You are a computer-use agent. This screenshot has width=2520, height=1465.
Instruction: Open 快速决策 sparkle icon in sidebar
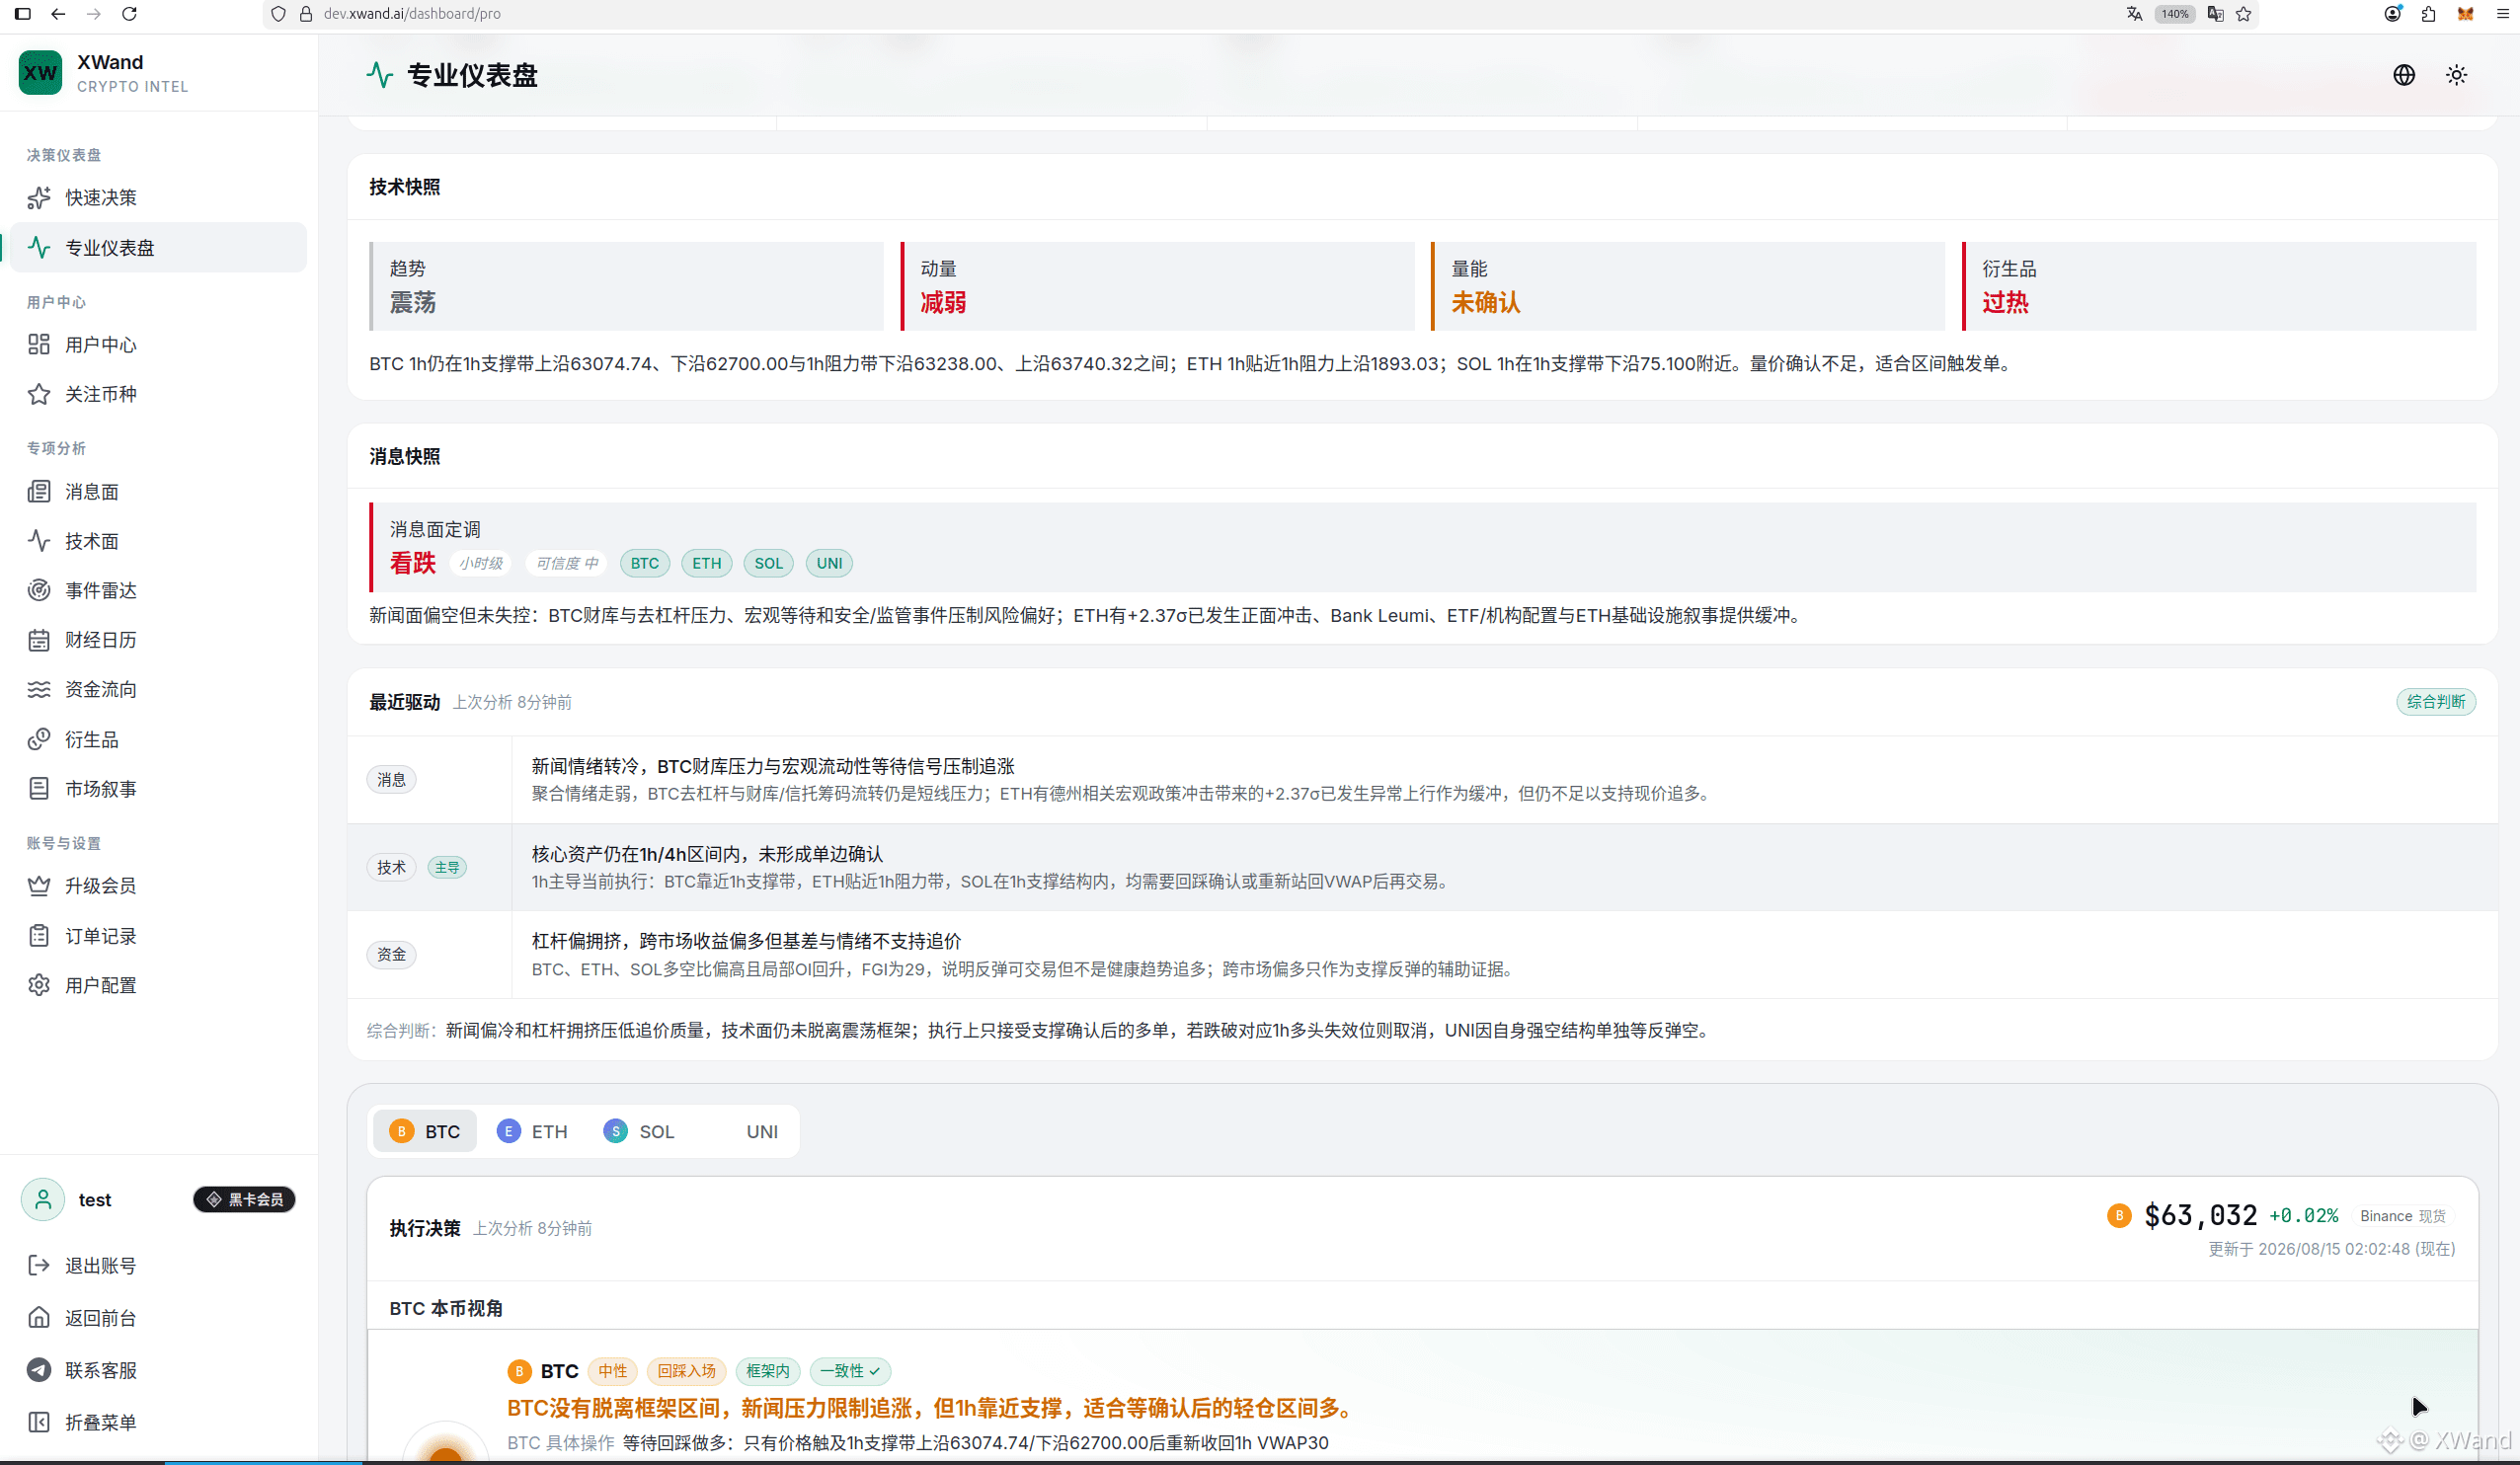pos(39,198)
